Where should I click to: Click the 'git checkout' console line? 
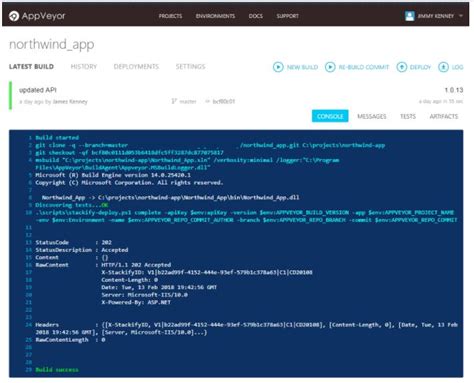click(129, 153)
